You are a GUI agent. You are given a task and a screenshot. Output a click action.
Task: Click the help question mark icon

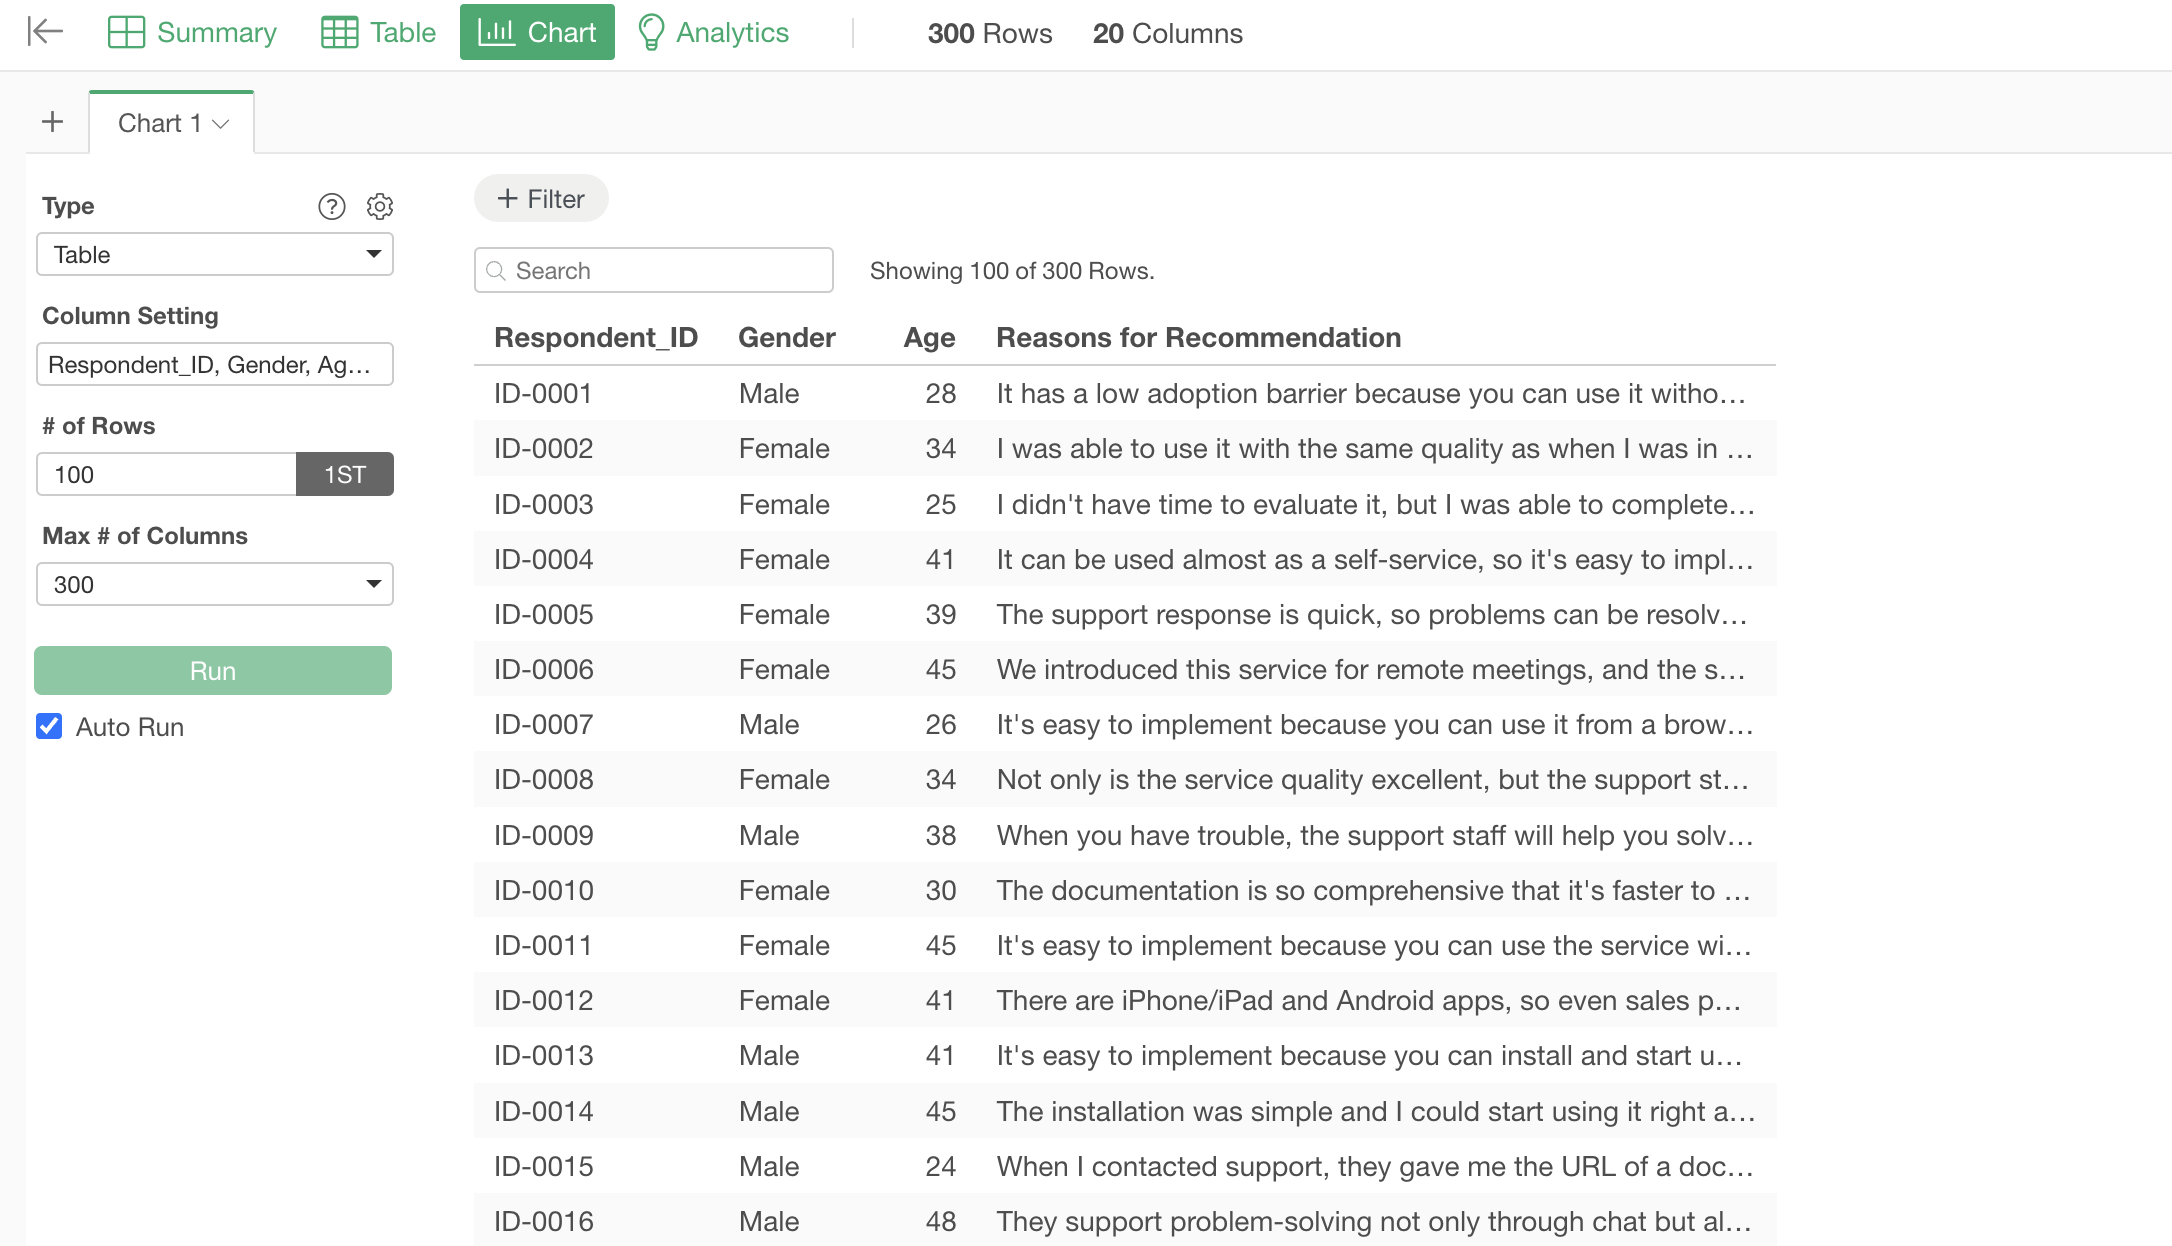331,206
